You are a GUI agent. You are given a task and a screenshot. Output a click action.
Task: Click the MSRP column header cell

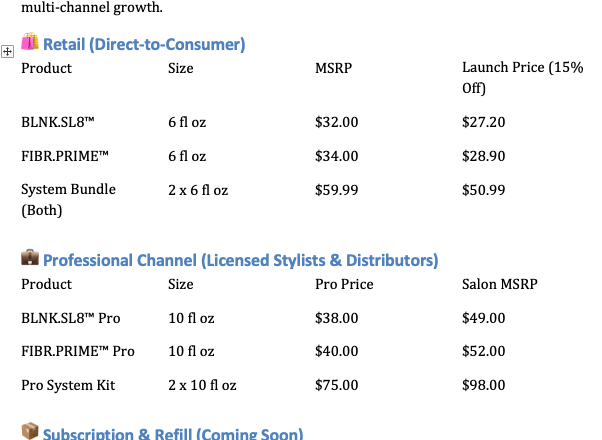click(x=334, y=68)
